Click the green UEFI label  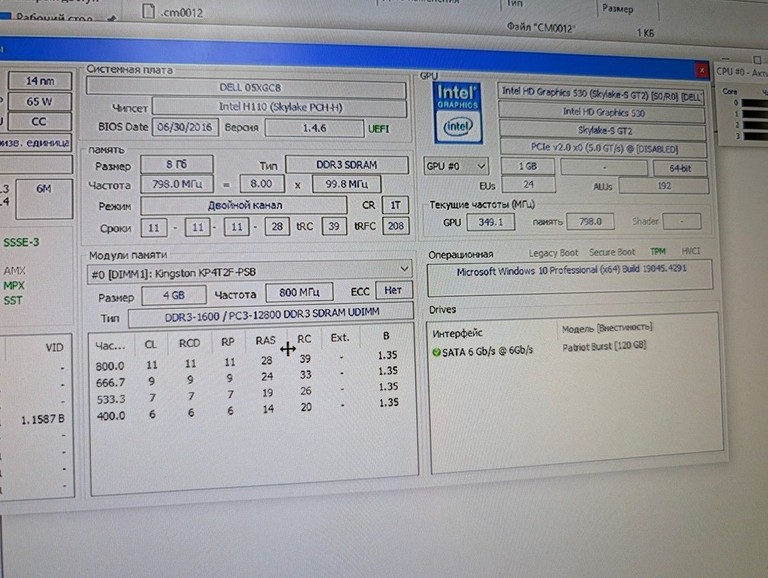click(x=379, y=129)
